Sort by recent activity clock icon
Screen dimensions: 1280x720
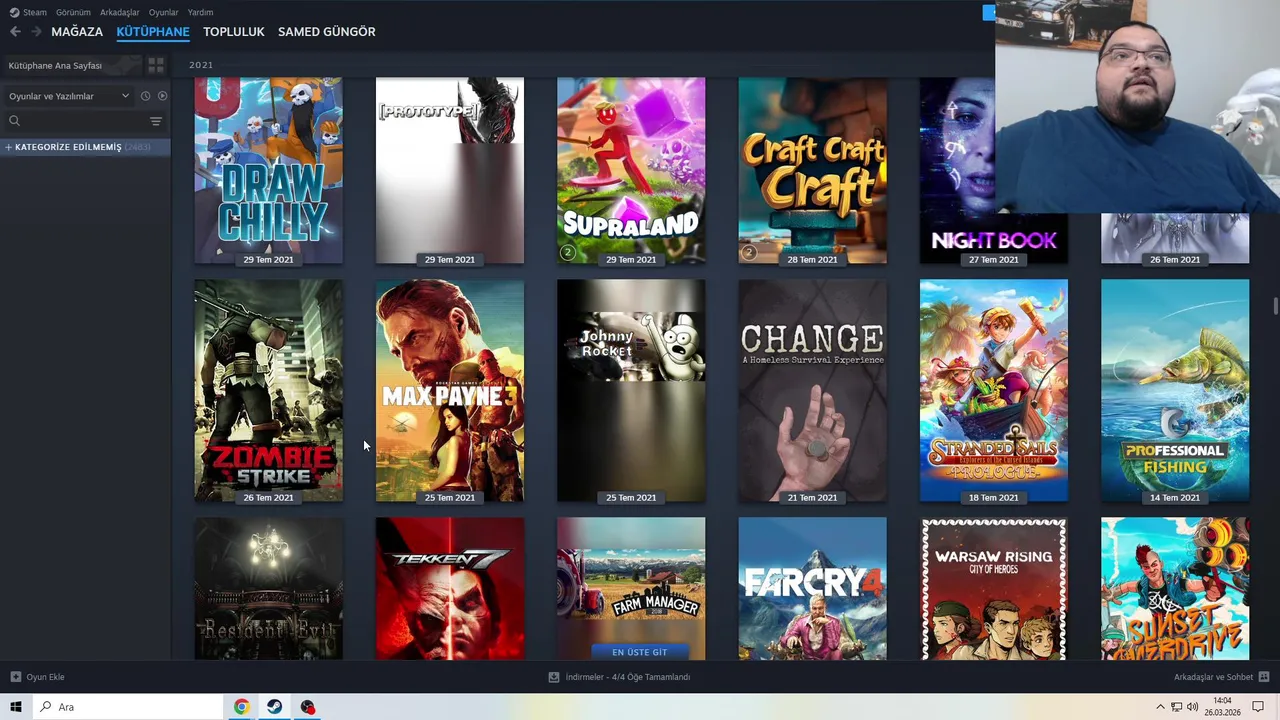(x=145, y=96)
